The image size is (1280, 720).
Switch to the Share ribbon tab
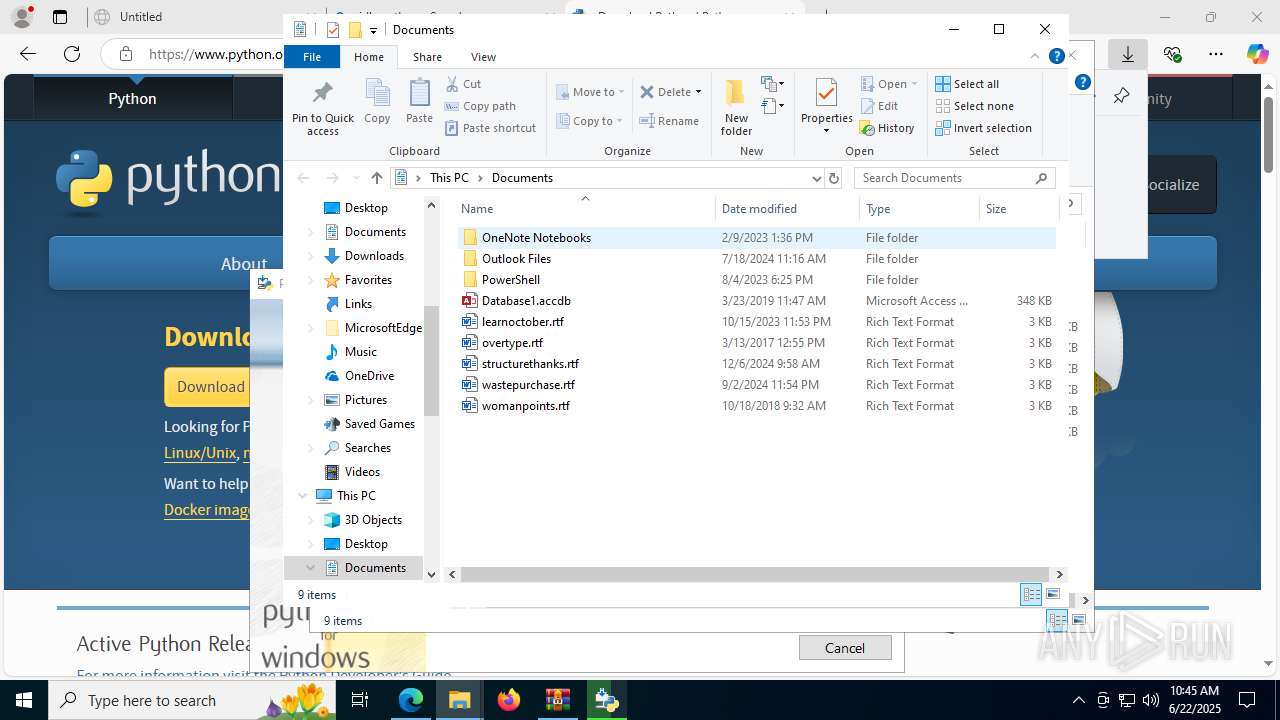[x=427, y=57]
